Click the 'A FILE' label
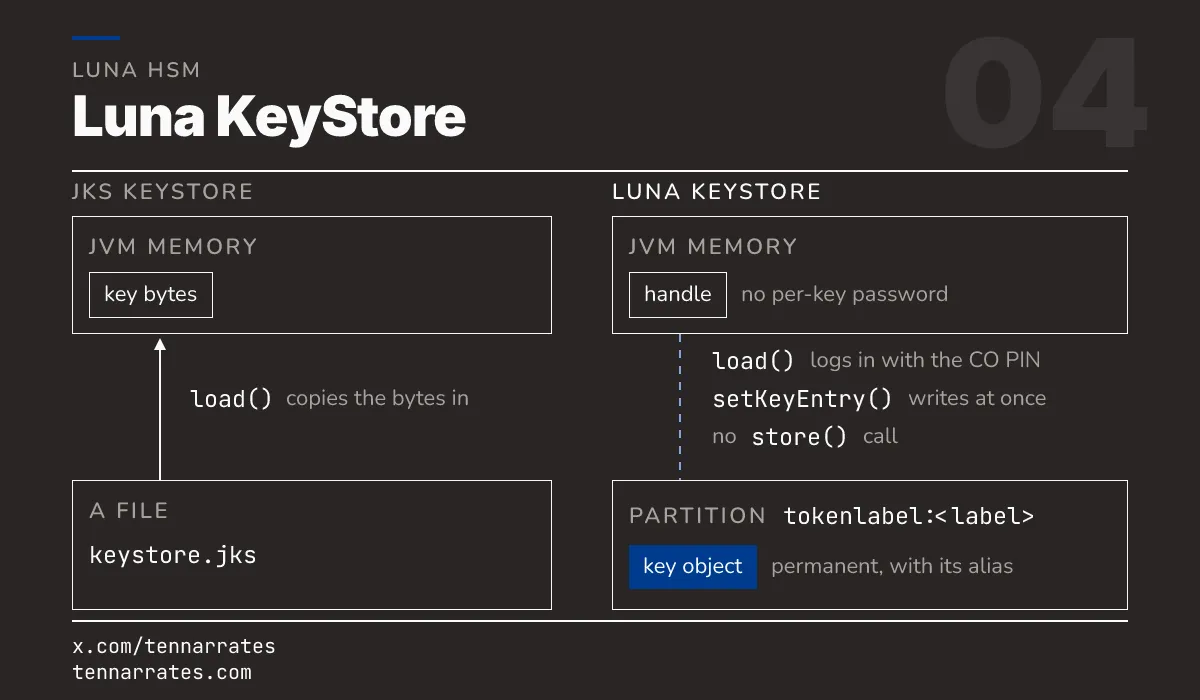The height and width of the screenshot is (700, 1200). click(x=129, y=511)
